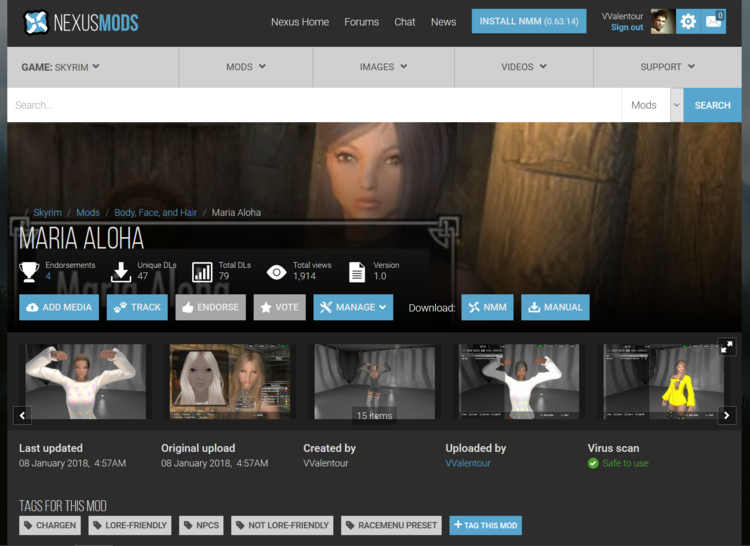The height and width of the screenshot is (546, 750).
Task: Click the VValentour username at top
Action: pos(622,16)
